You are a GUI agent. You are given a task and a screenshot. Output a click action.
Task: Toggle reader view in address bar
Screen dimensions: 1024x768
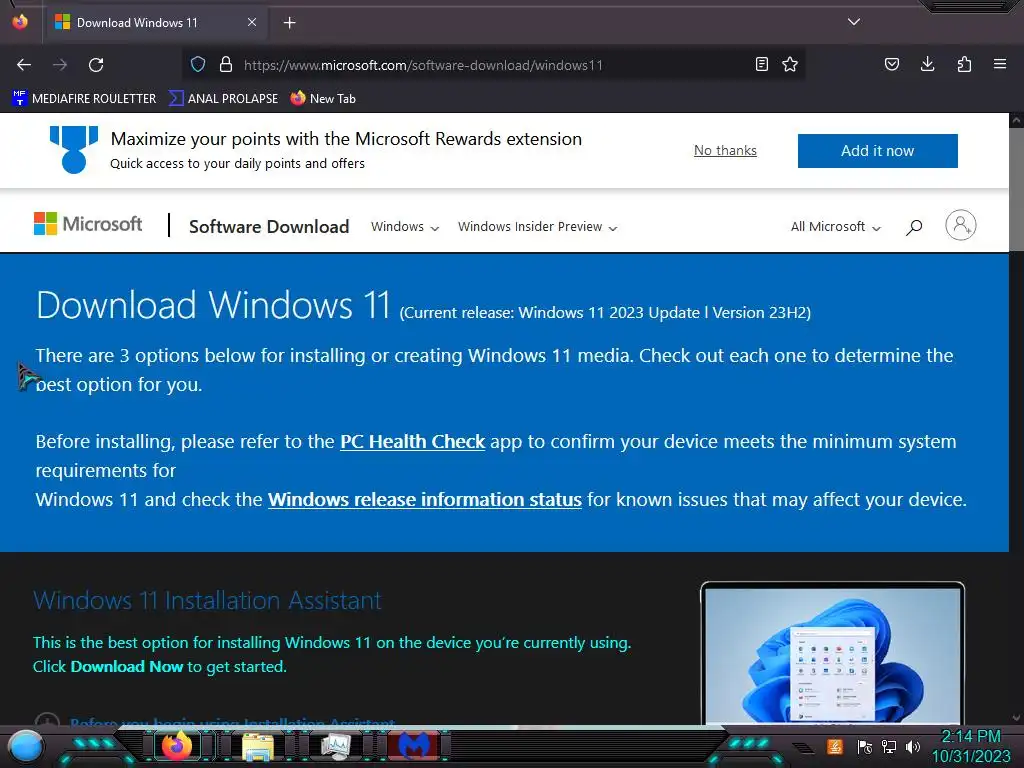(x=761, y=64)
